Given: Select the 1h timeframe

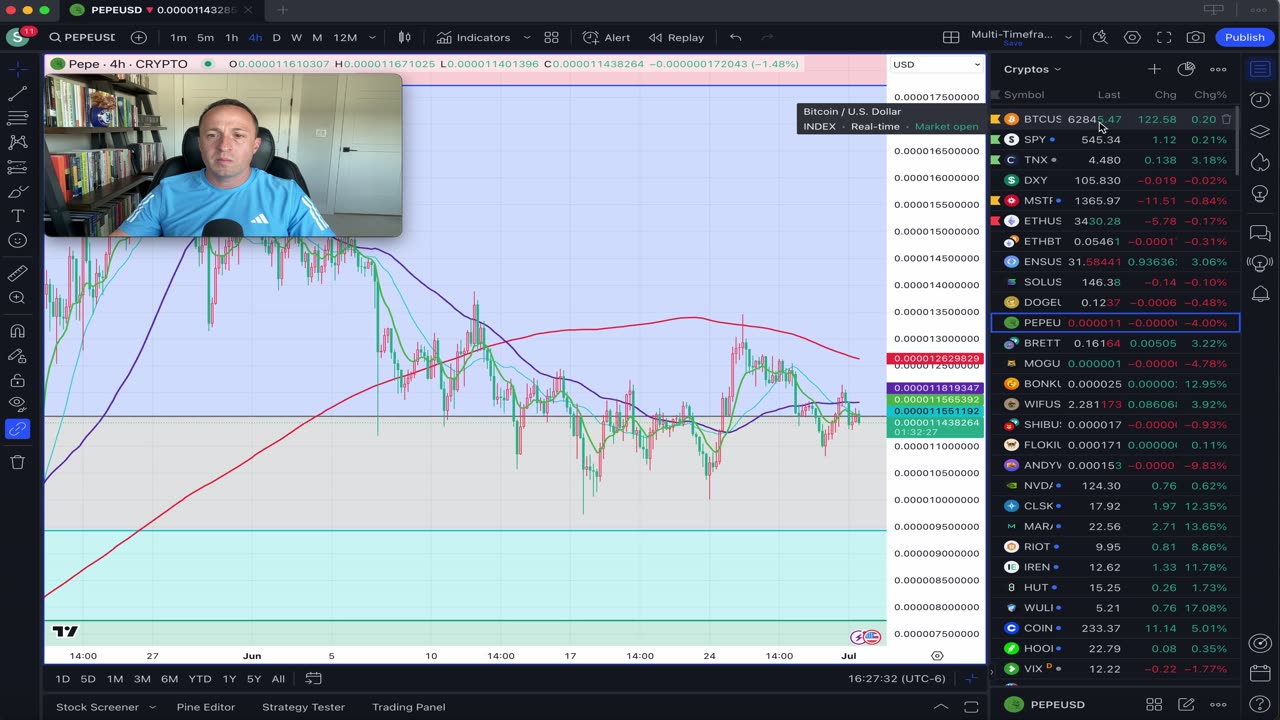Looking at the screenshot, I should point(231,37).
